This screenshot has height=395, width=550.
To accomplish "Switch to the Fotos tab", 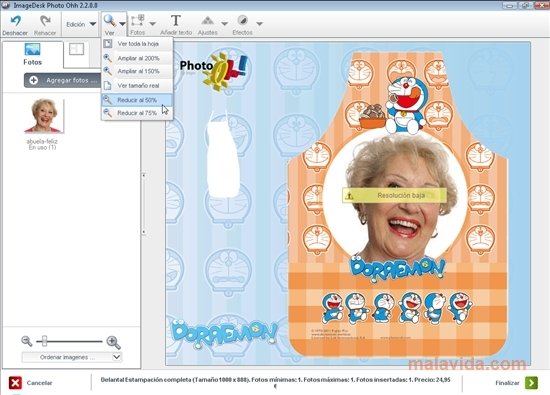I will pos(33,54).
